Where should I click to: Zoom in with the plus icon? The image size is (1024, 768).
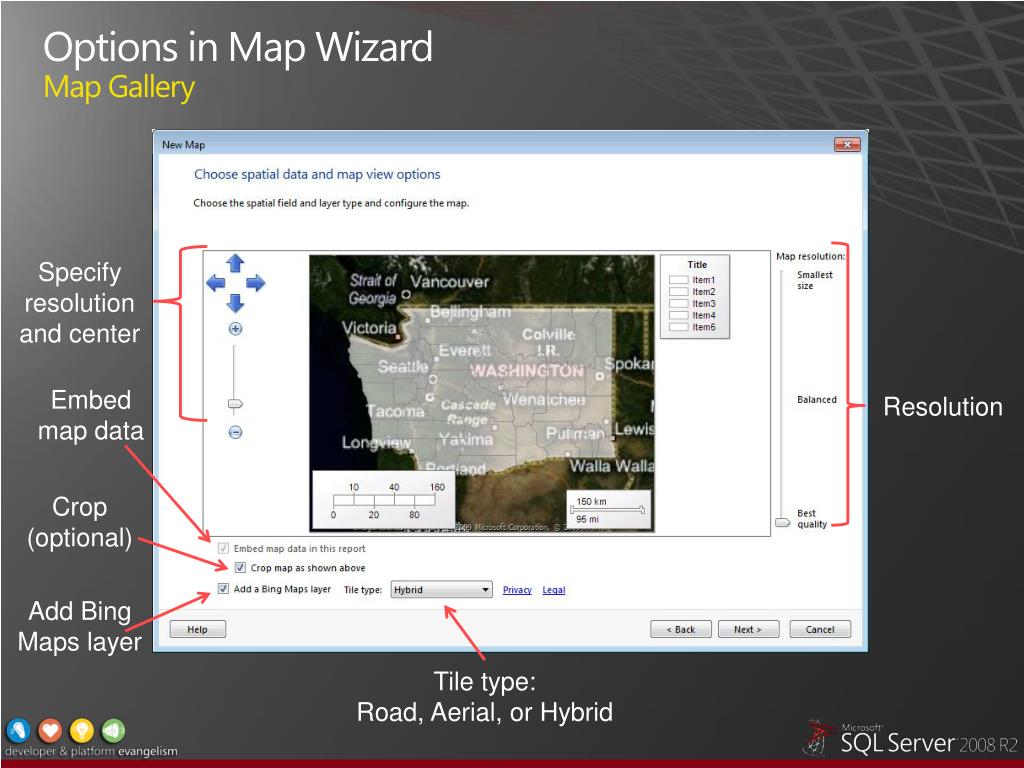coord(235,328)
